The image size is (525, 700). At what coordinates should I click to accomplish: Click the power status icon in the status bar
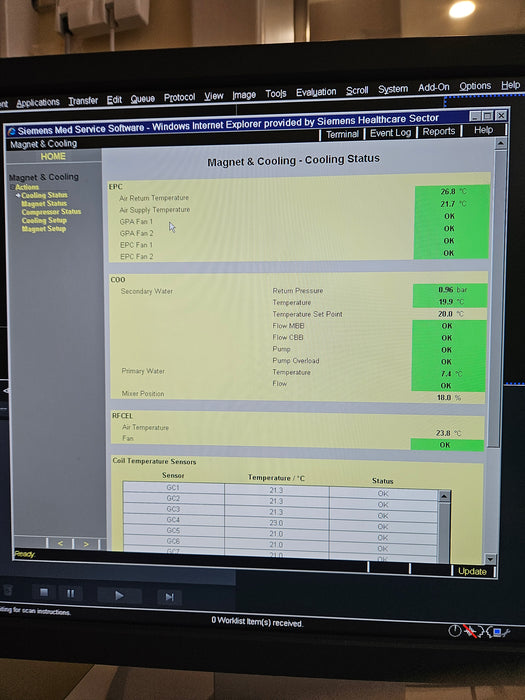pyautogui.click(x=454, y=630)
